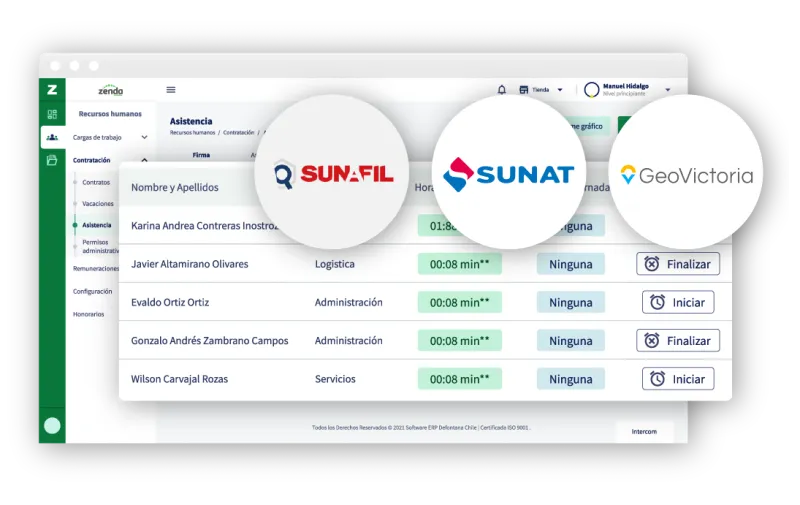Expand the Tienda dropdown arrow
Viewport: 800px width, 505px height.
pyautogui.click(x=560, y=90)
